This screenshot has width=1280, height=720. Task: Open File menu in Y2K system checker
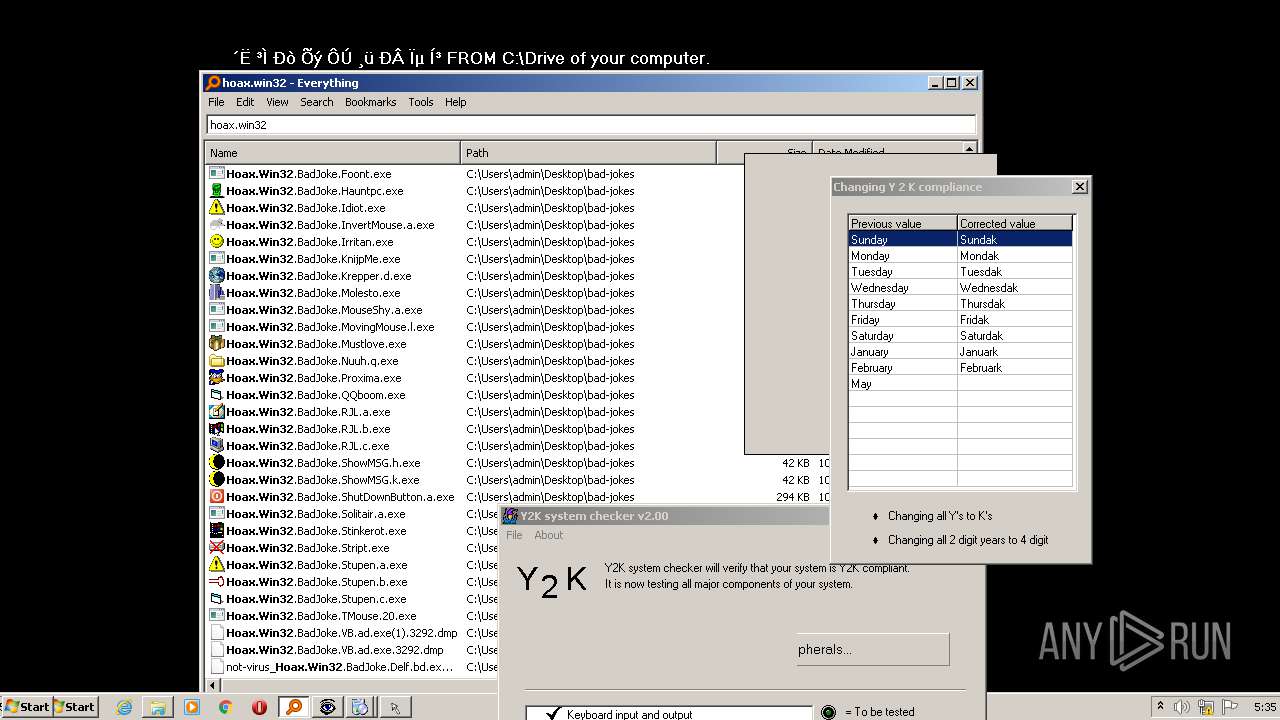(514, 535)
